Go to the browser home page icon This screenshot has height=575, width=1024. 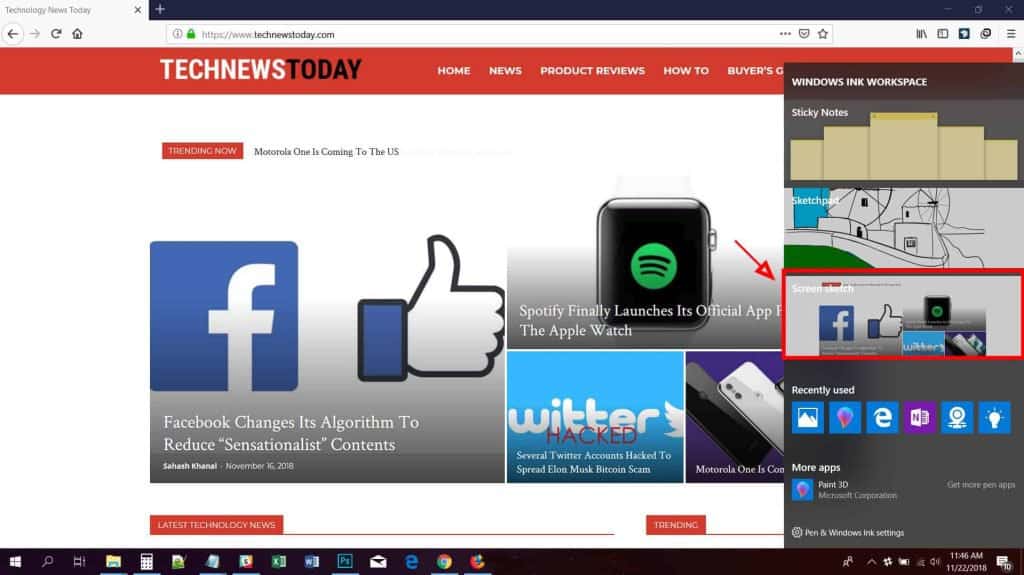pos(77,34)
